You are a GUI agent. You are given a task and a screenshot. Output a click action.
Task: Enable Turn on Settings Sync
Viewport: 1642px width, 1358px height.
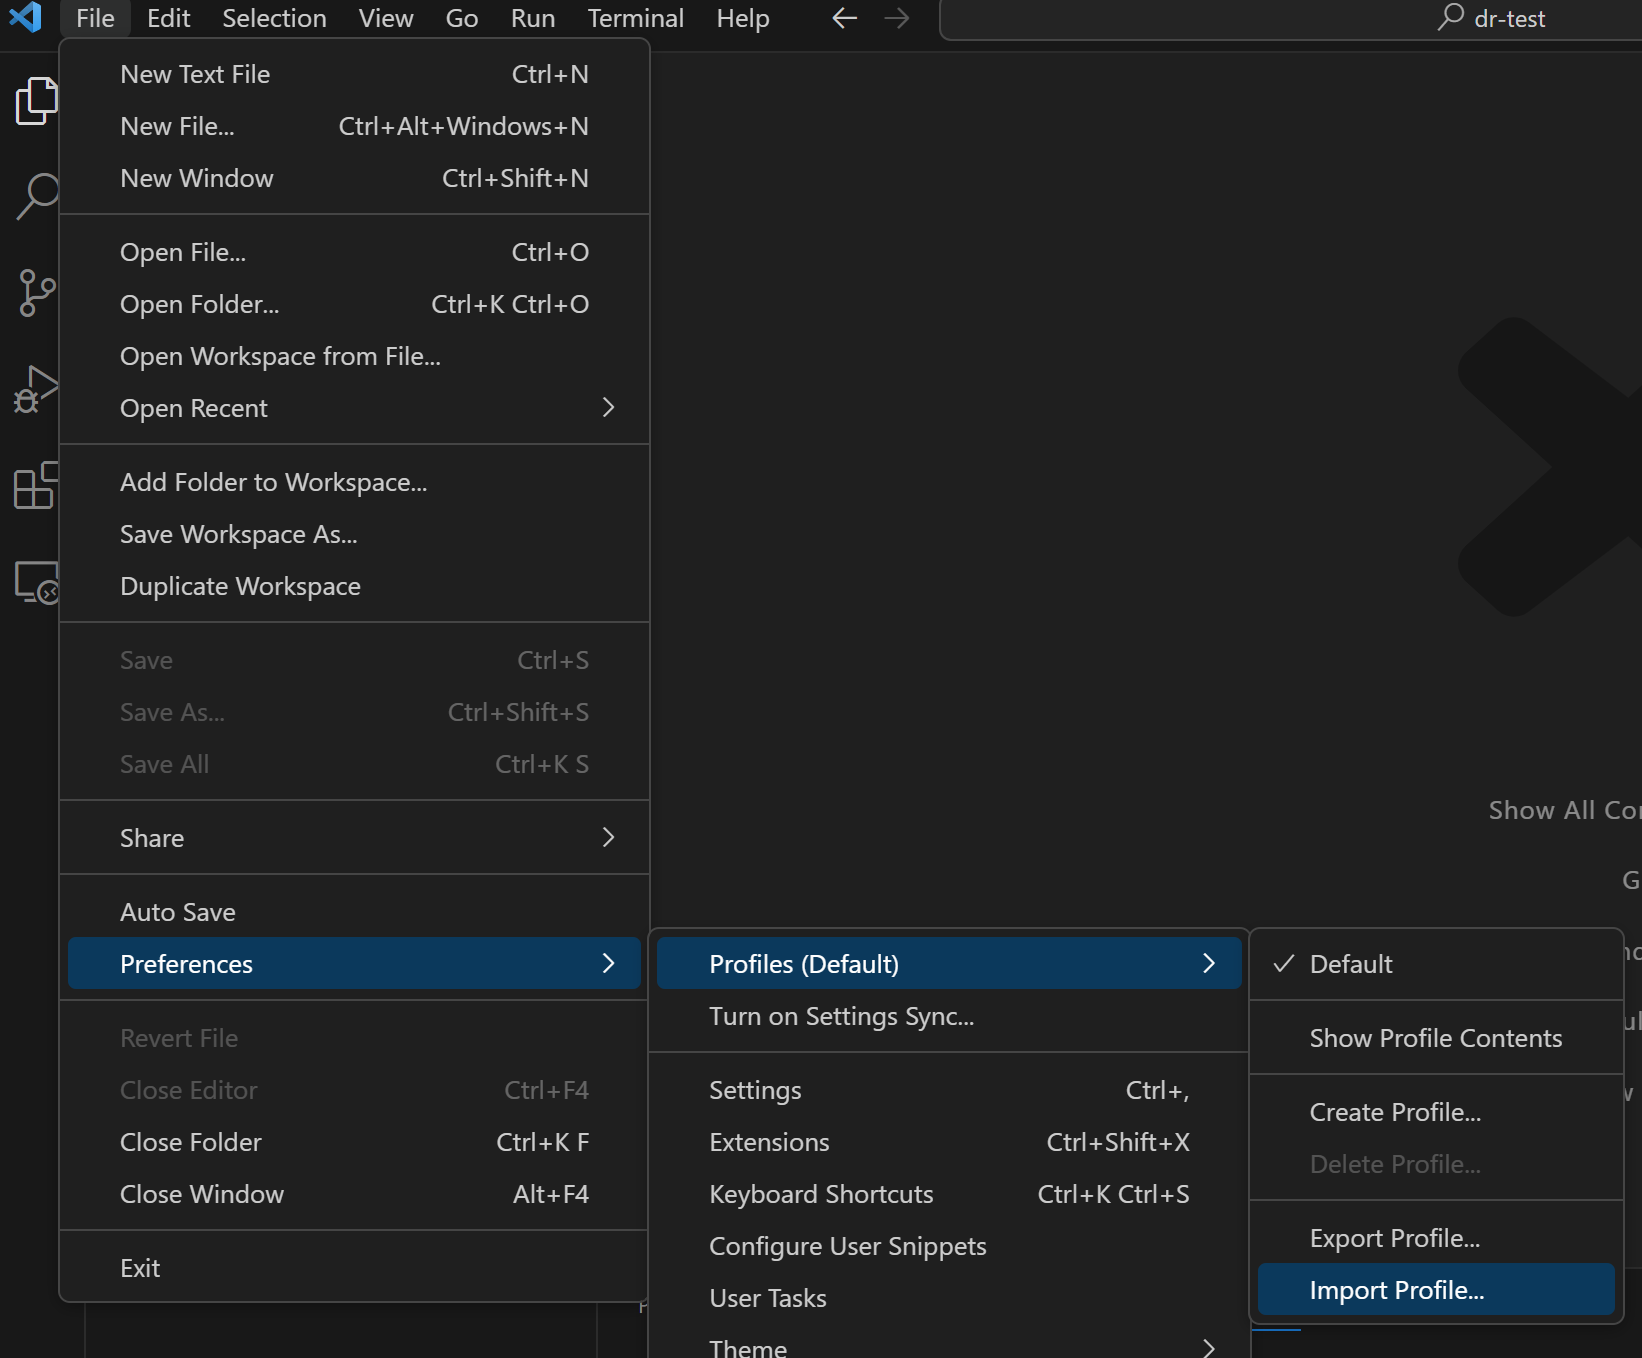coord(841,1016)
